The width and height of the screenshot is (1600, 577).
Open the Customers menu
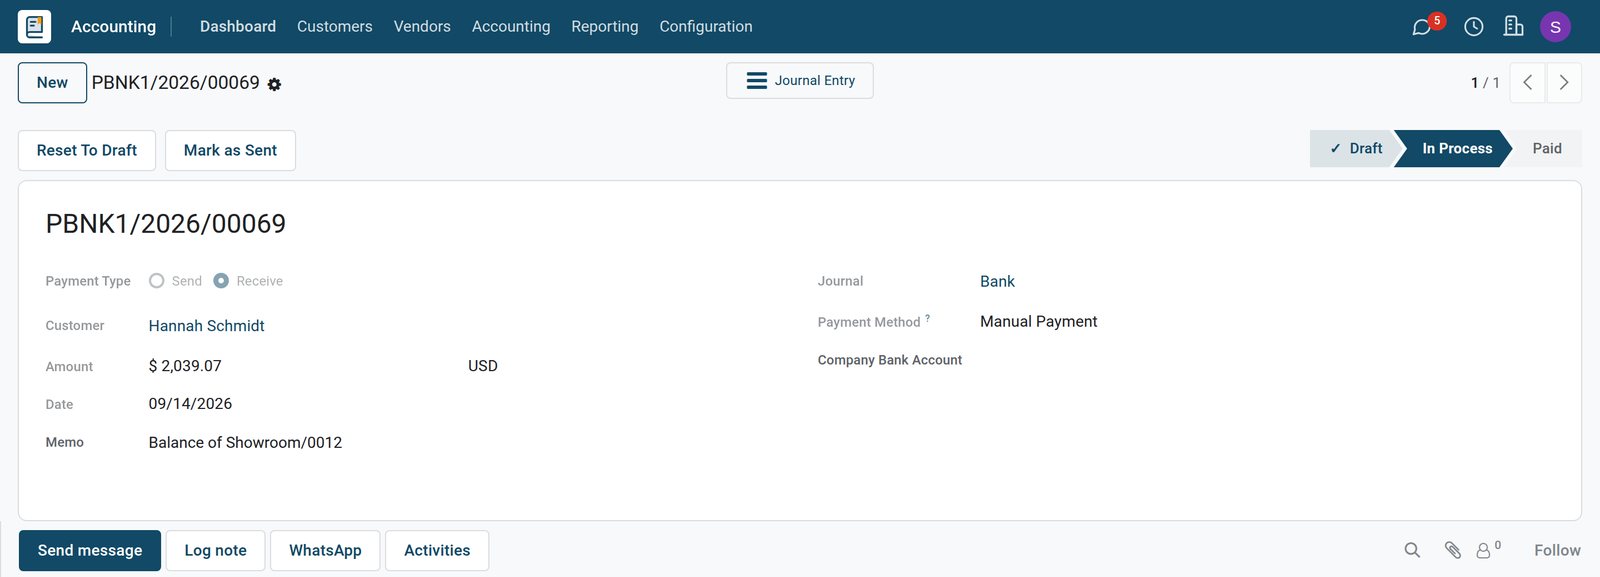click(335, 27)
